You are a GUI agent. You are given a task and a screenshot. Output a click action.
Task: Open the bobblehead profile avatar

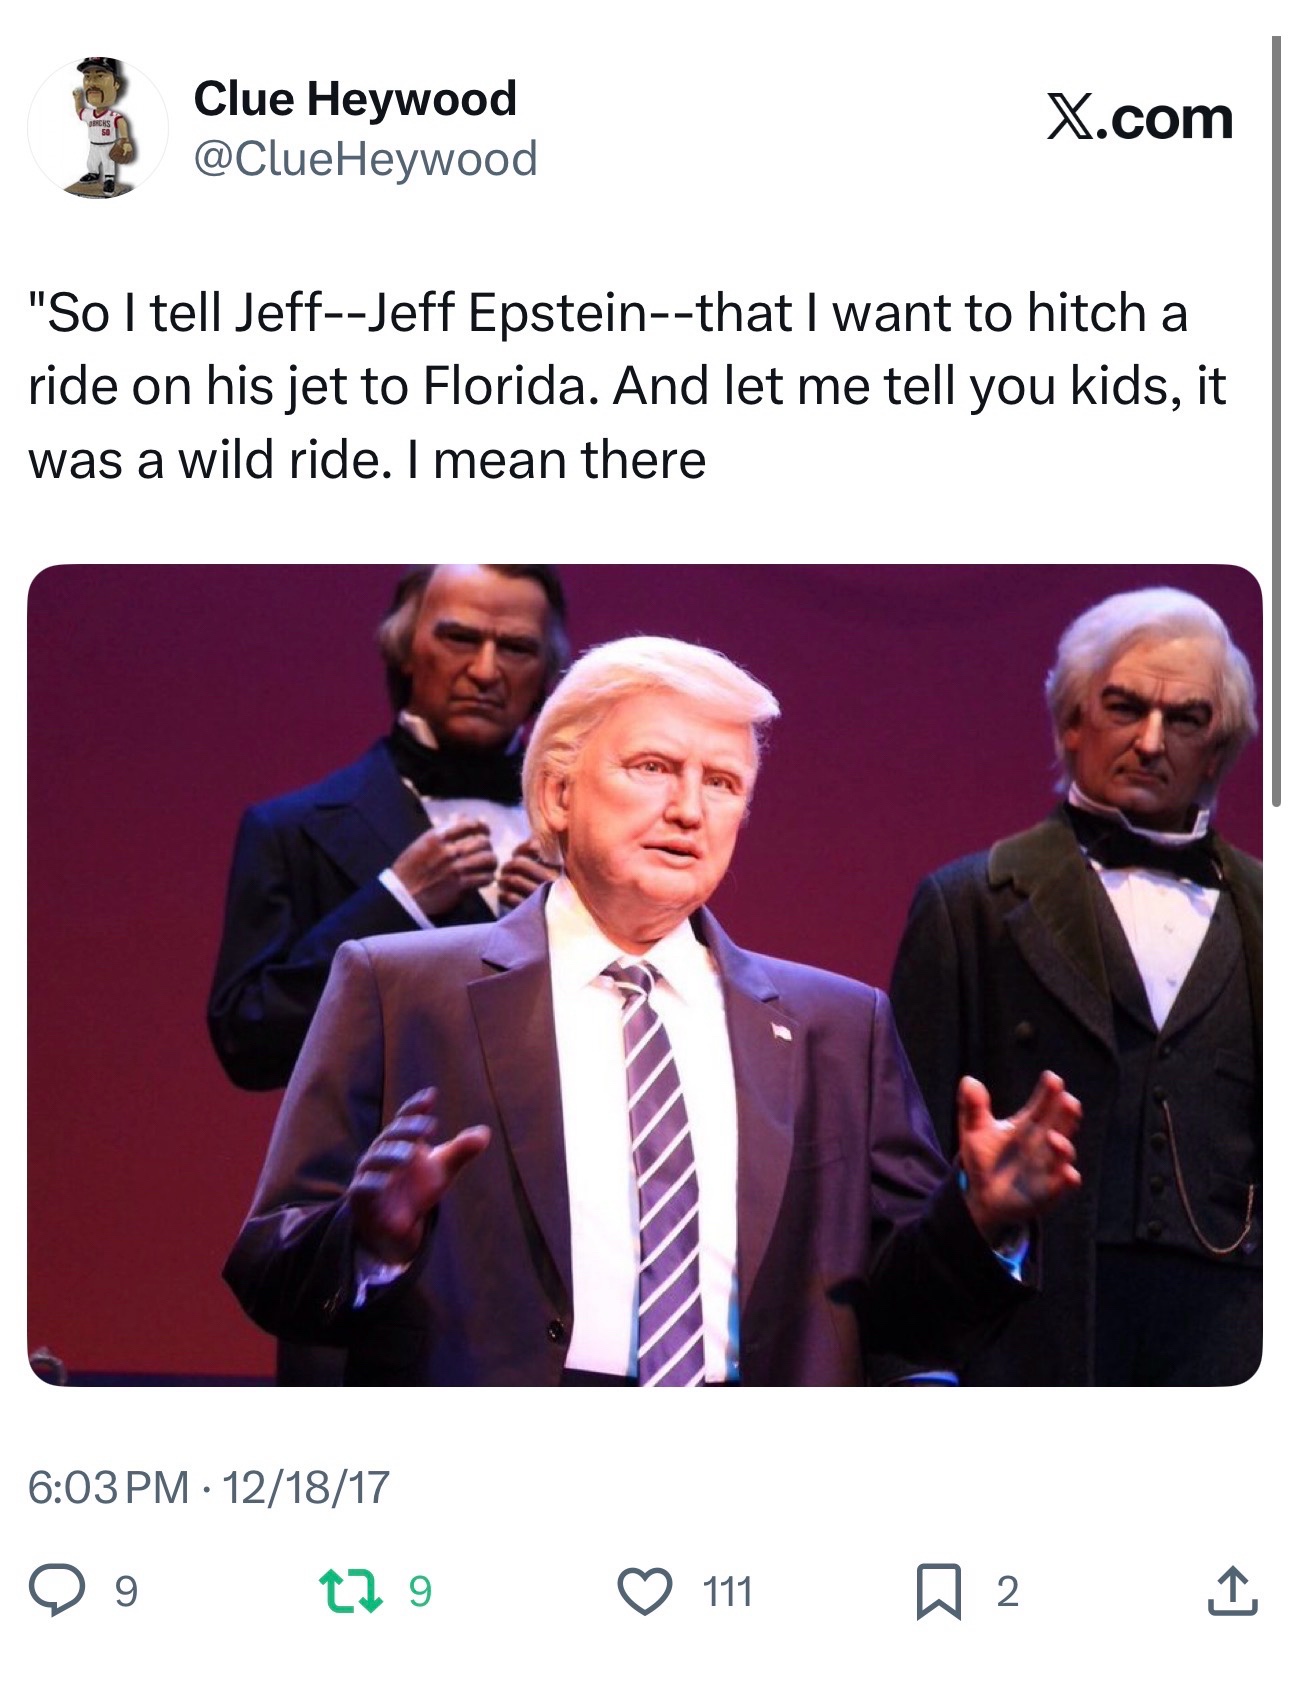pyautogui.click(x=97, y=127)
